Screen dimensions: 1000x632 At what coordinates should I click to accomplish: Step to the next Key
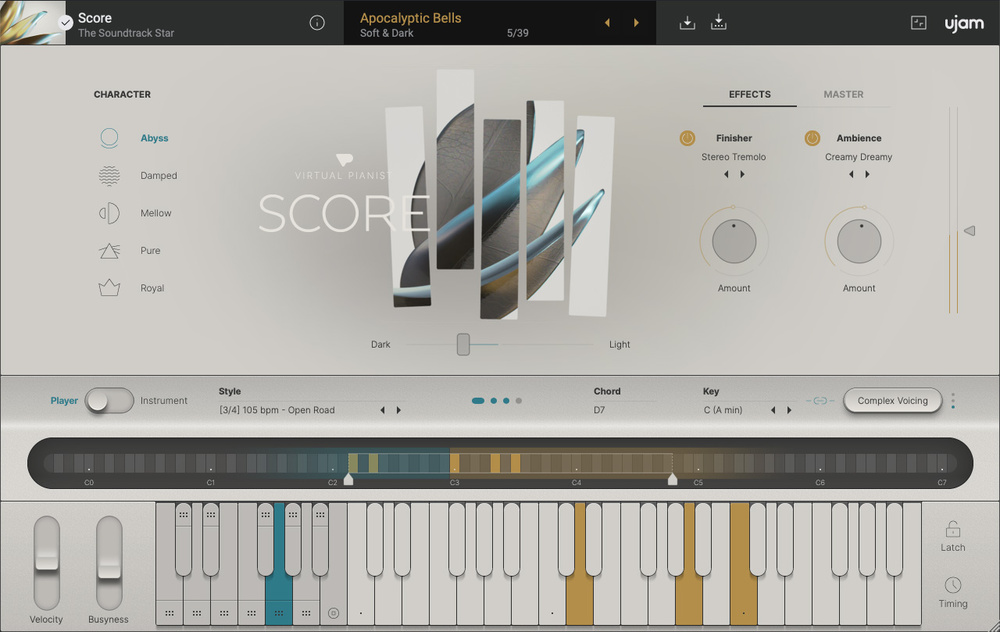(789, 410)
